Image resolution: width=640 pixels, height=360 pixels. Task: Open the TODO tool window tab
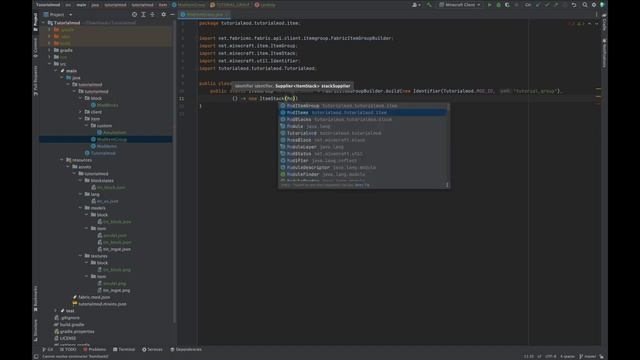[68, 349]
